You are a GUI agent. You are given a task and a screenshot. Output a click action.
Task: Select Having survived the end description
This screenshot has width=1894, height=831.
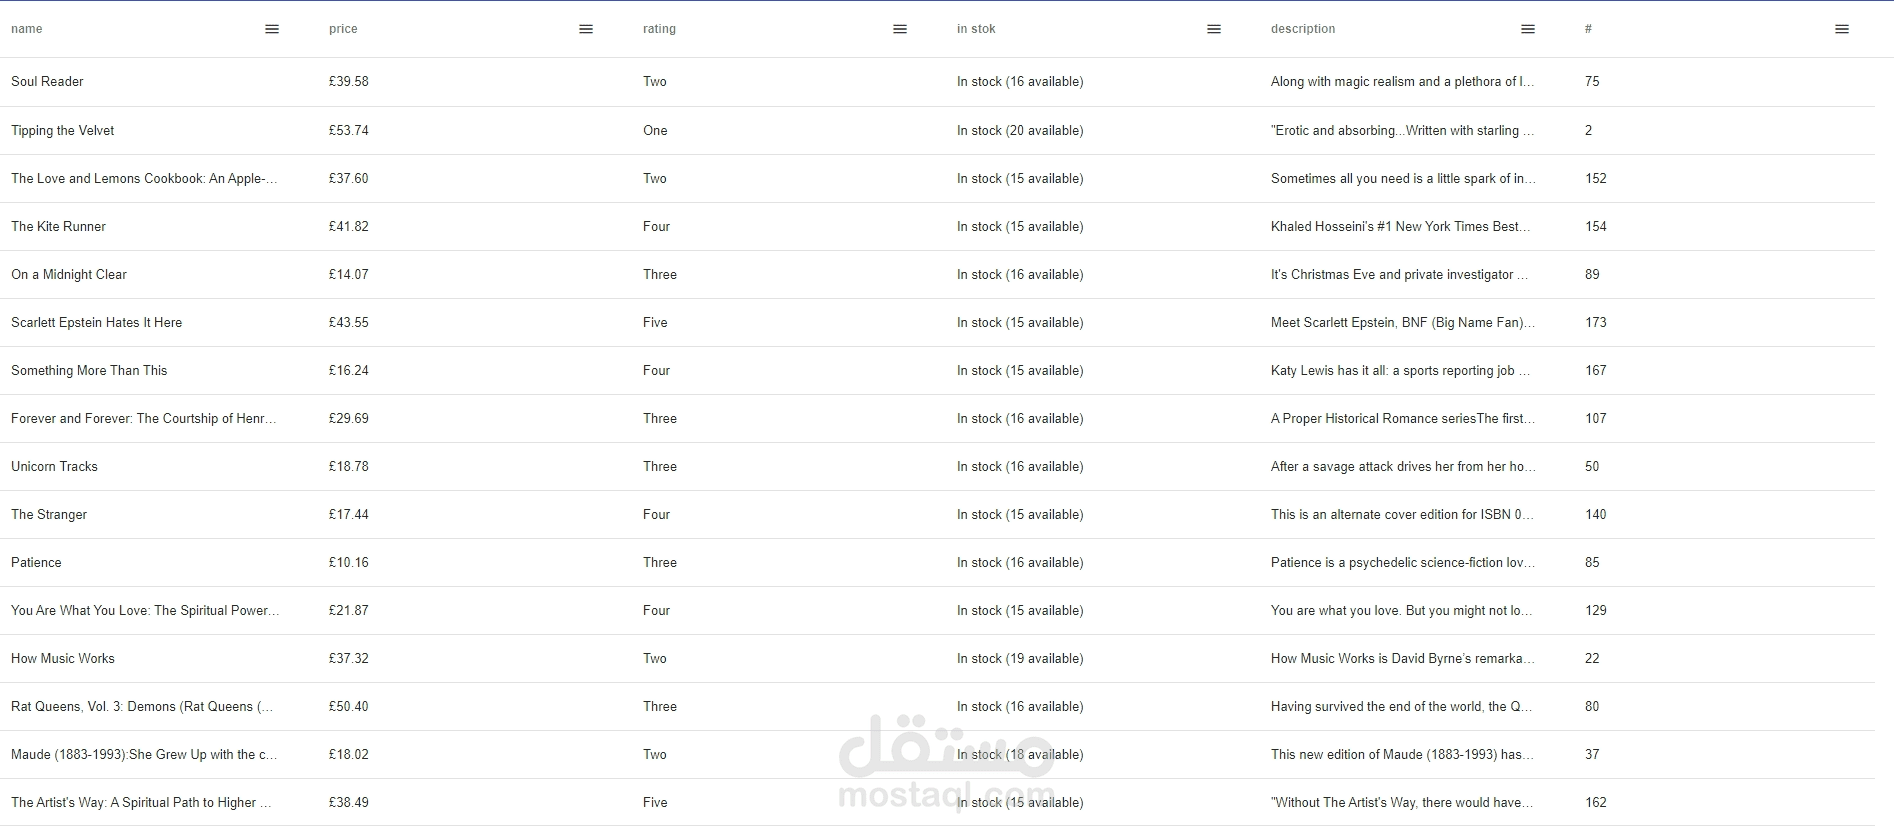click(1401, 707)
